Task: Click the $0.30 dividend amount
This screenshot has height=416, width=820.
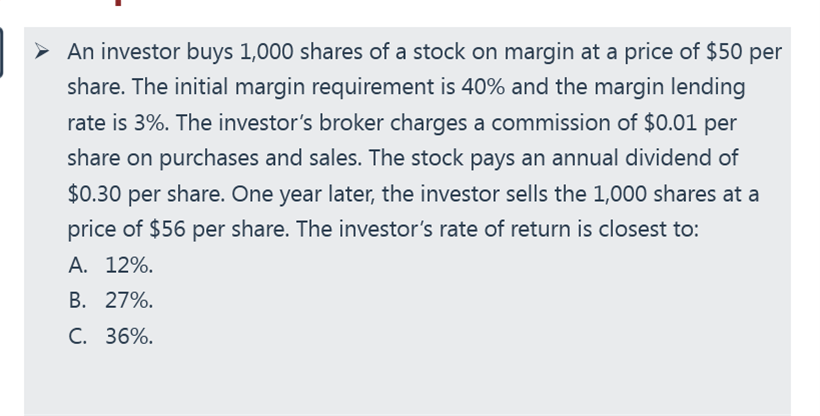Action: [x=95, y=194]
